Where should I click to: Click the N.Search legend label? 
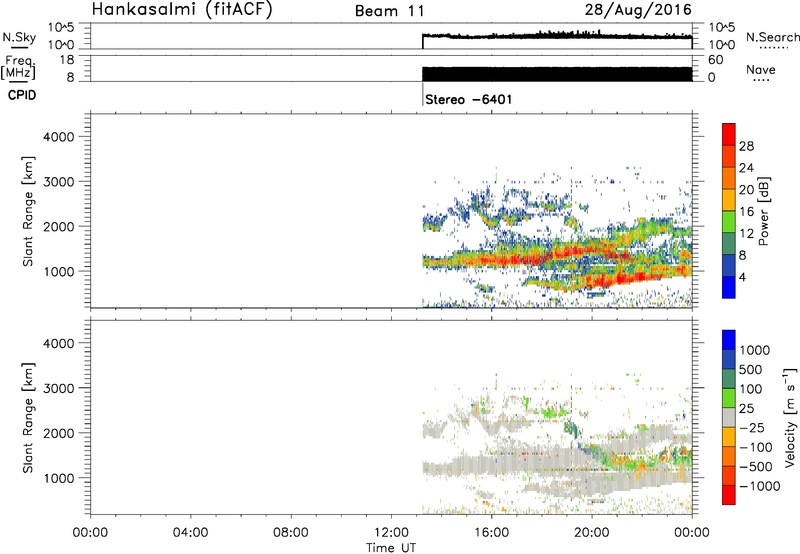772,37
